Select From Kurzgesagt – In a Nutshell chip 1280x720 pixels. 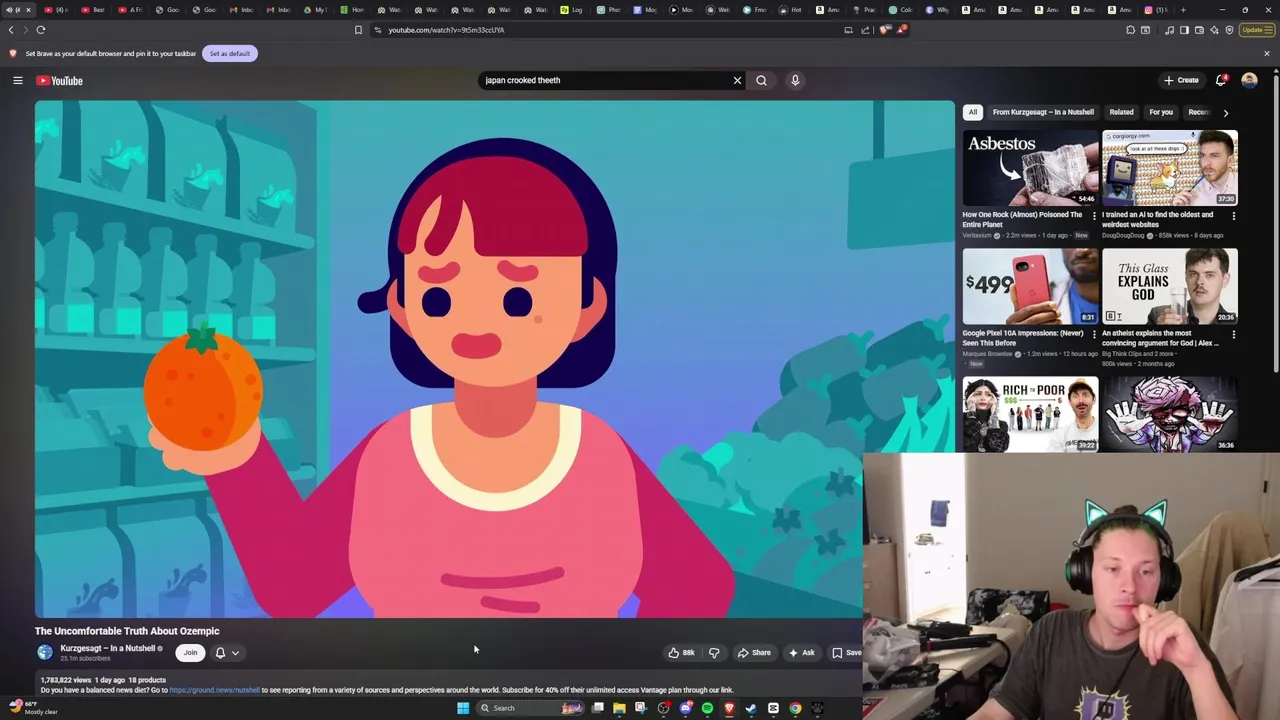[1043, 112]
